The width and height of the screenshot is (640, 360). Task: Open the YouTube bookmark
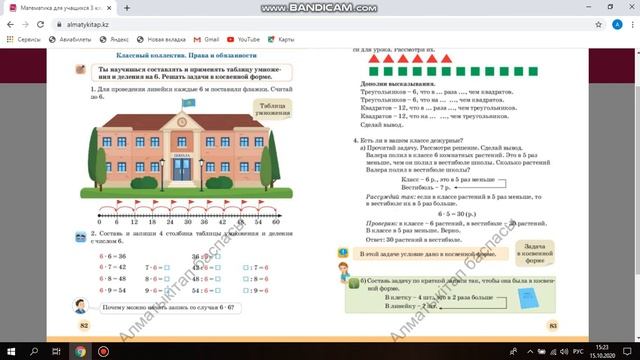(243, 39)
